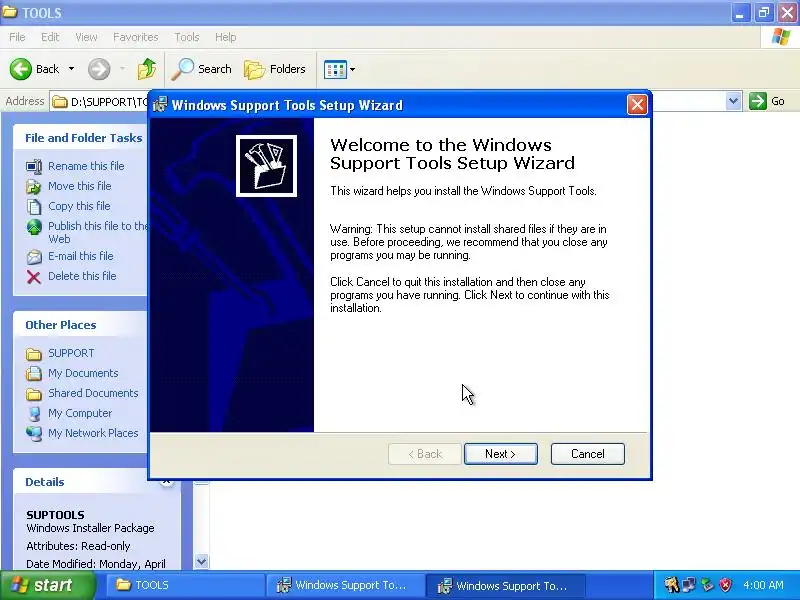Open My Computer link

pos(80,413)
